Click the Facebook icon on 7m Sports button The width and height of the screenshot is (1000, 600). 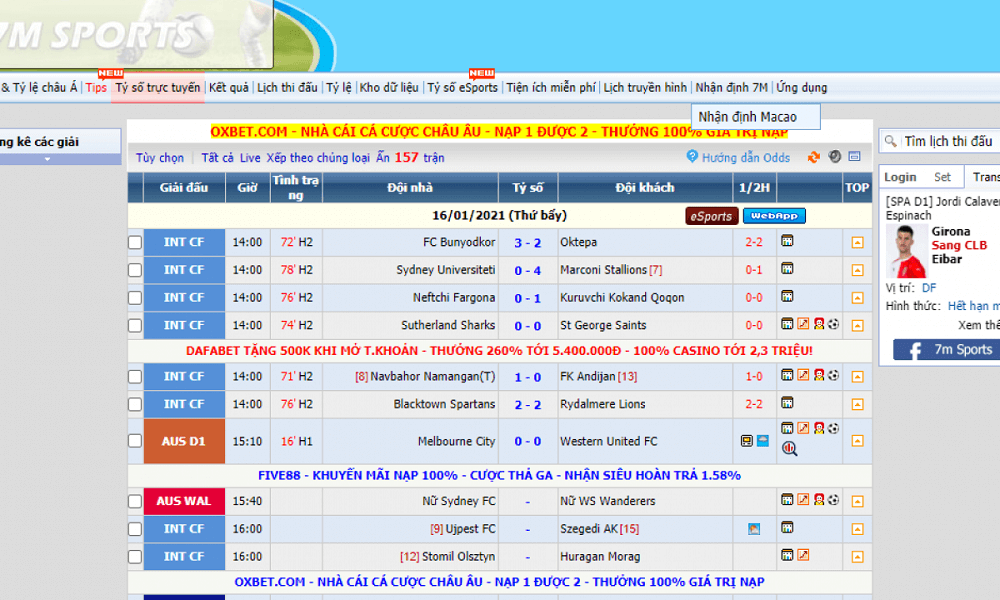point(915,350)
